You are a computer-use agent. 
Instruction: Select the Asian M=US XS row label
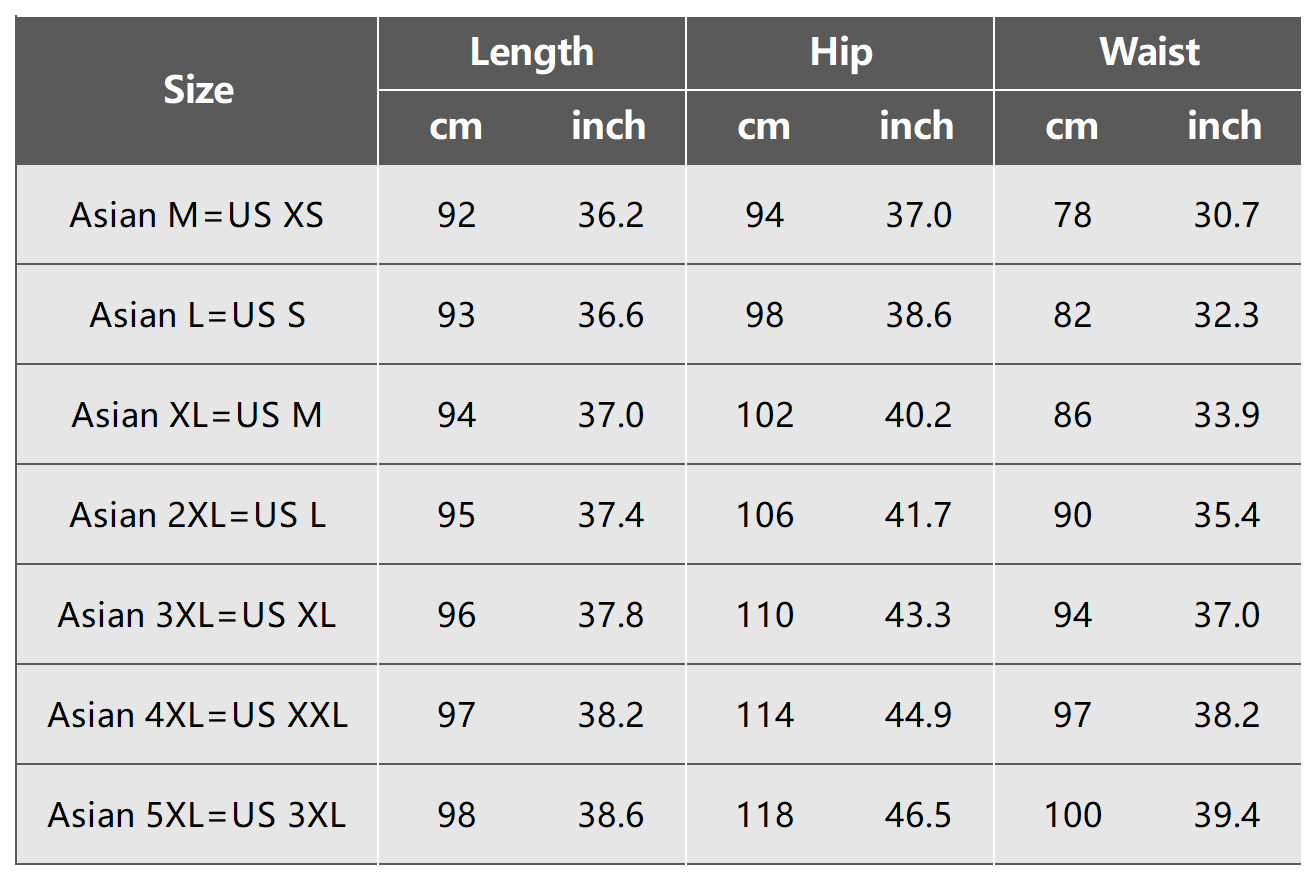coord(197,215)
